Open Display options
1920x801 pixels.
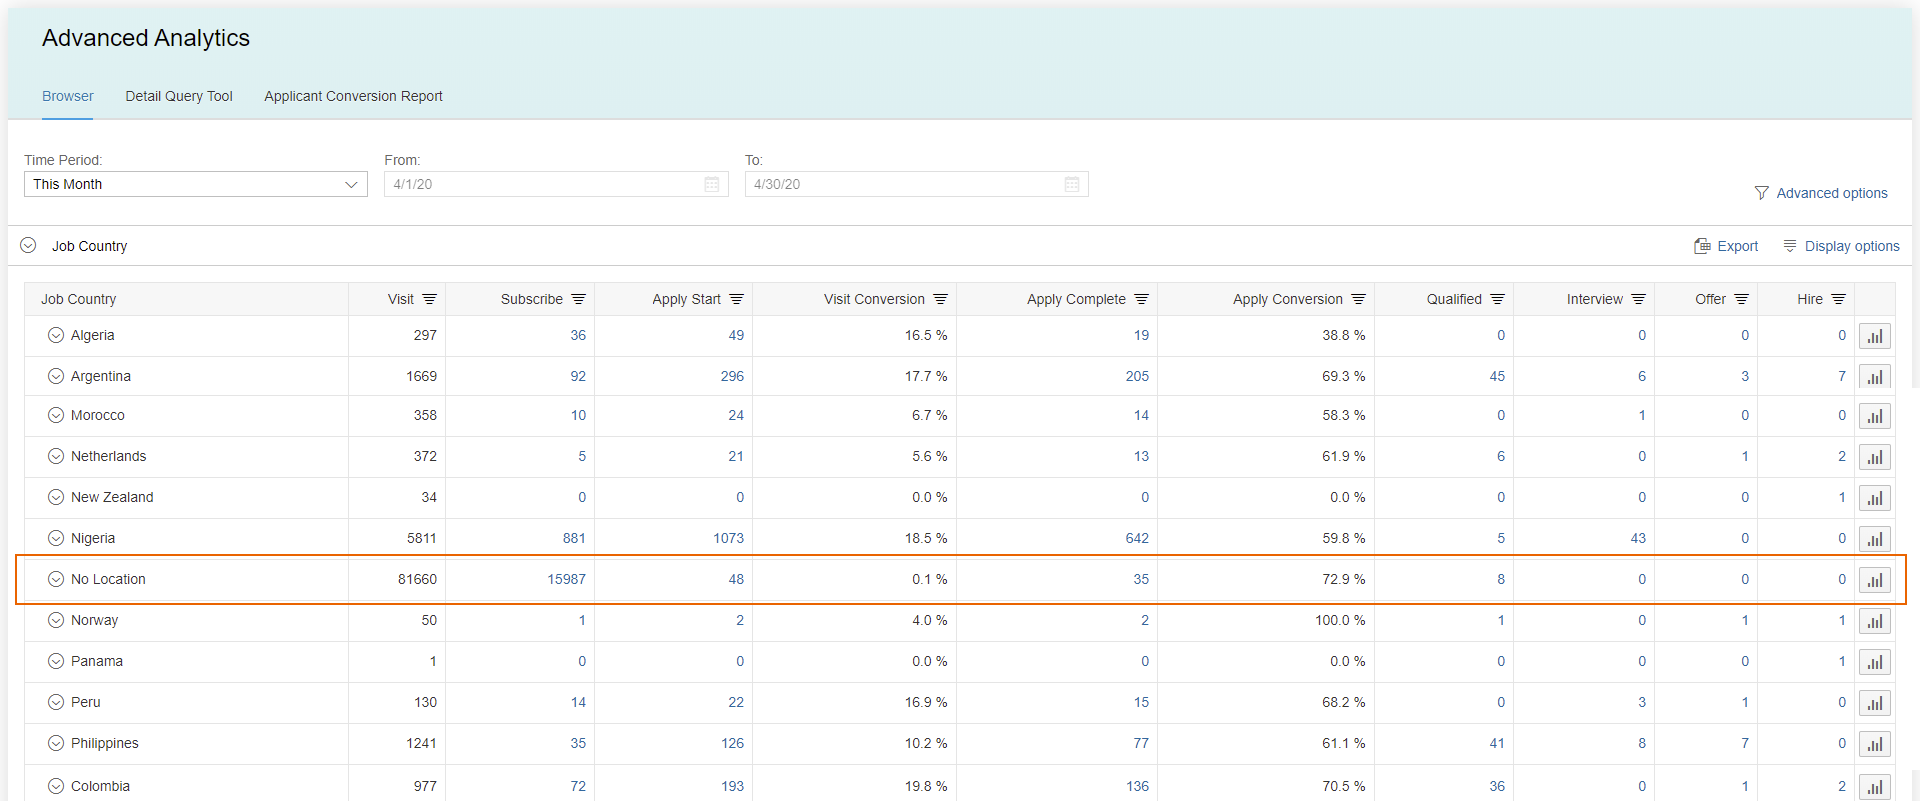pyautogui.click(x=1841, y=246)
